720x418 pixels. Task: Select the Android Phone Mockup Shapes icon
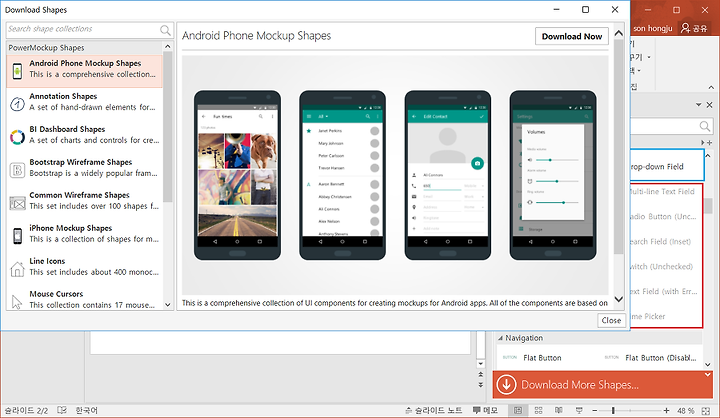click(17, 71)
